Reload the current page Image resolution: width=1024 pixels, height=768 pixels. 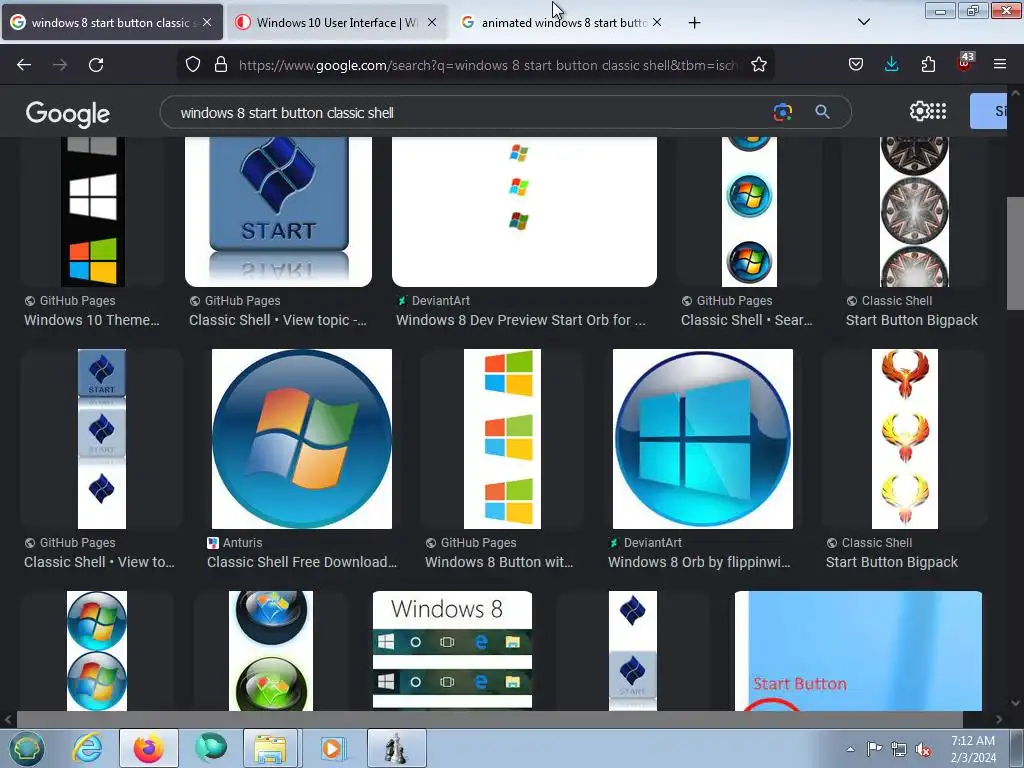tap(96, 65)
